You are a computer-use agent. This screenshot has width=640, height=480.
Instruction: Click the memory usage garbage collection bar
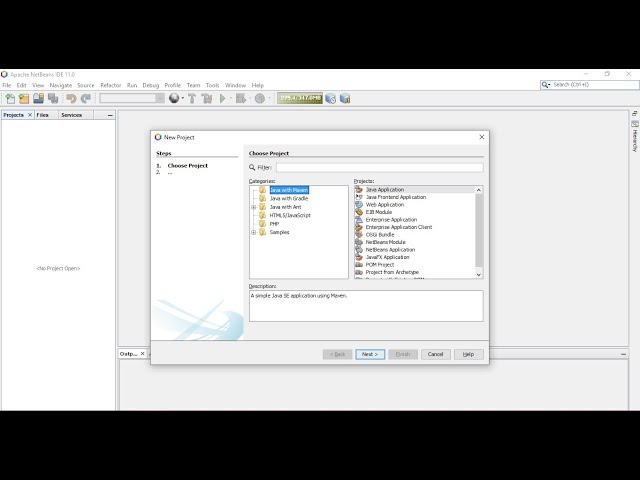[x=300, y=98]
